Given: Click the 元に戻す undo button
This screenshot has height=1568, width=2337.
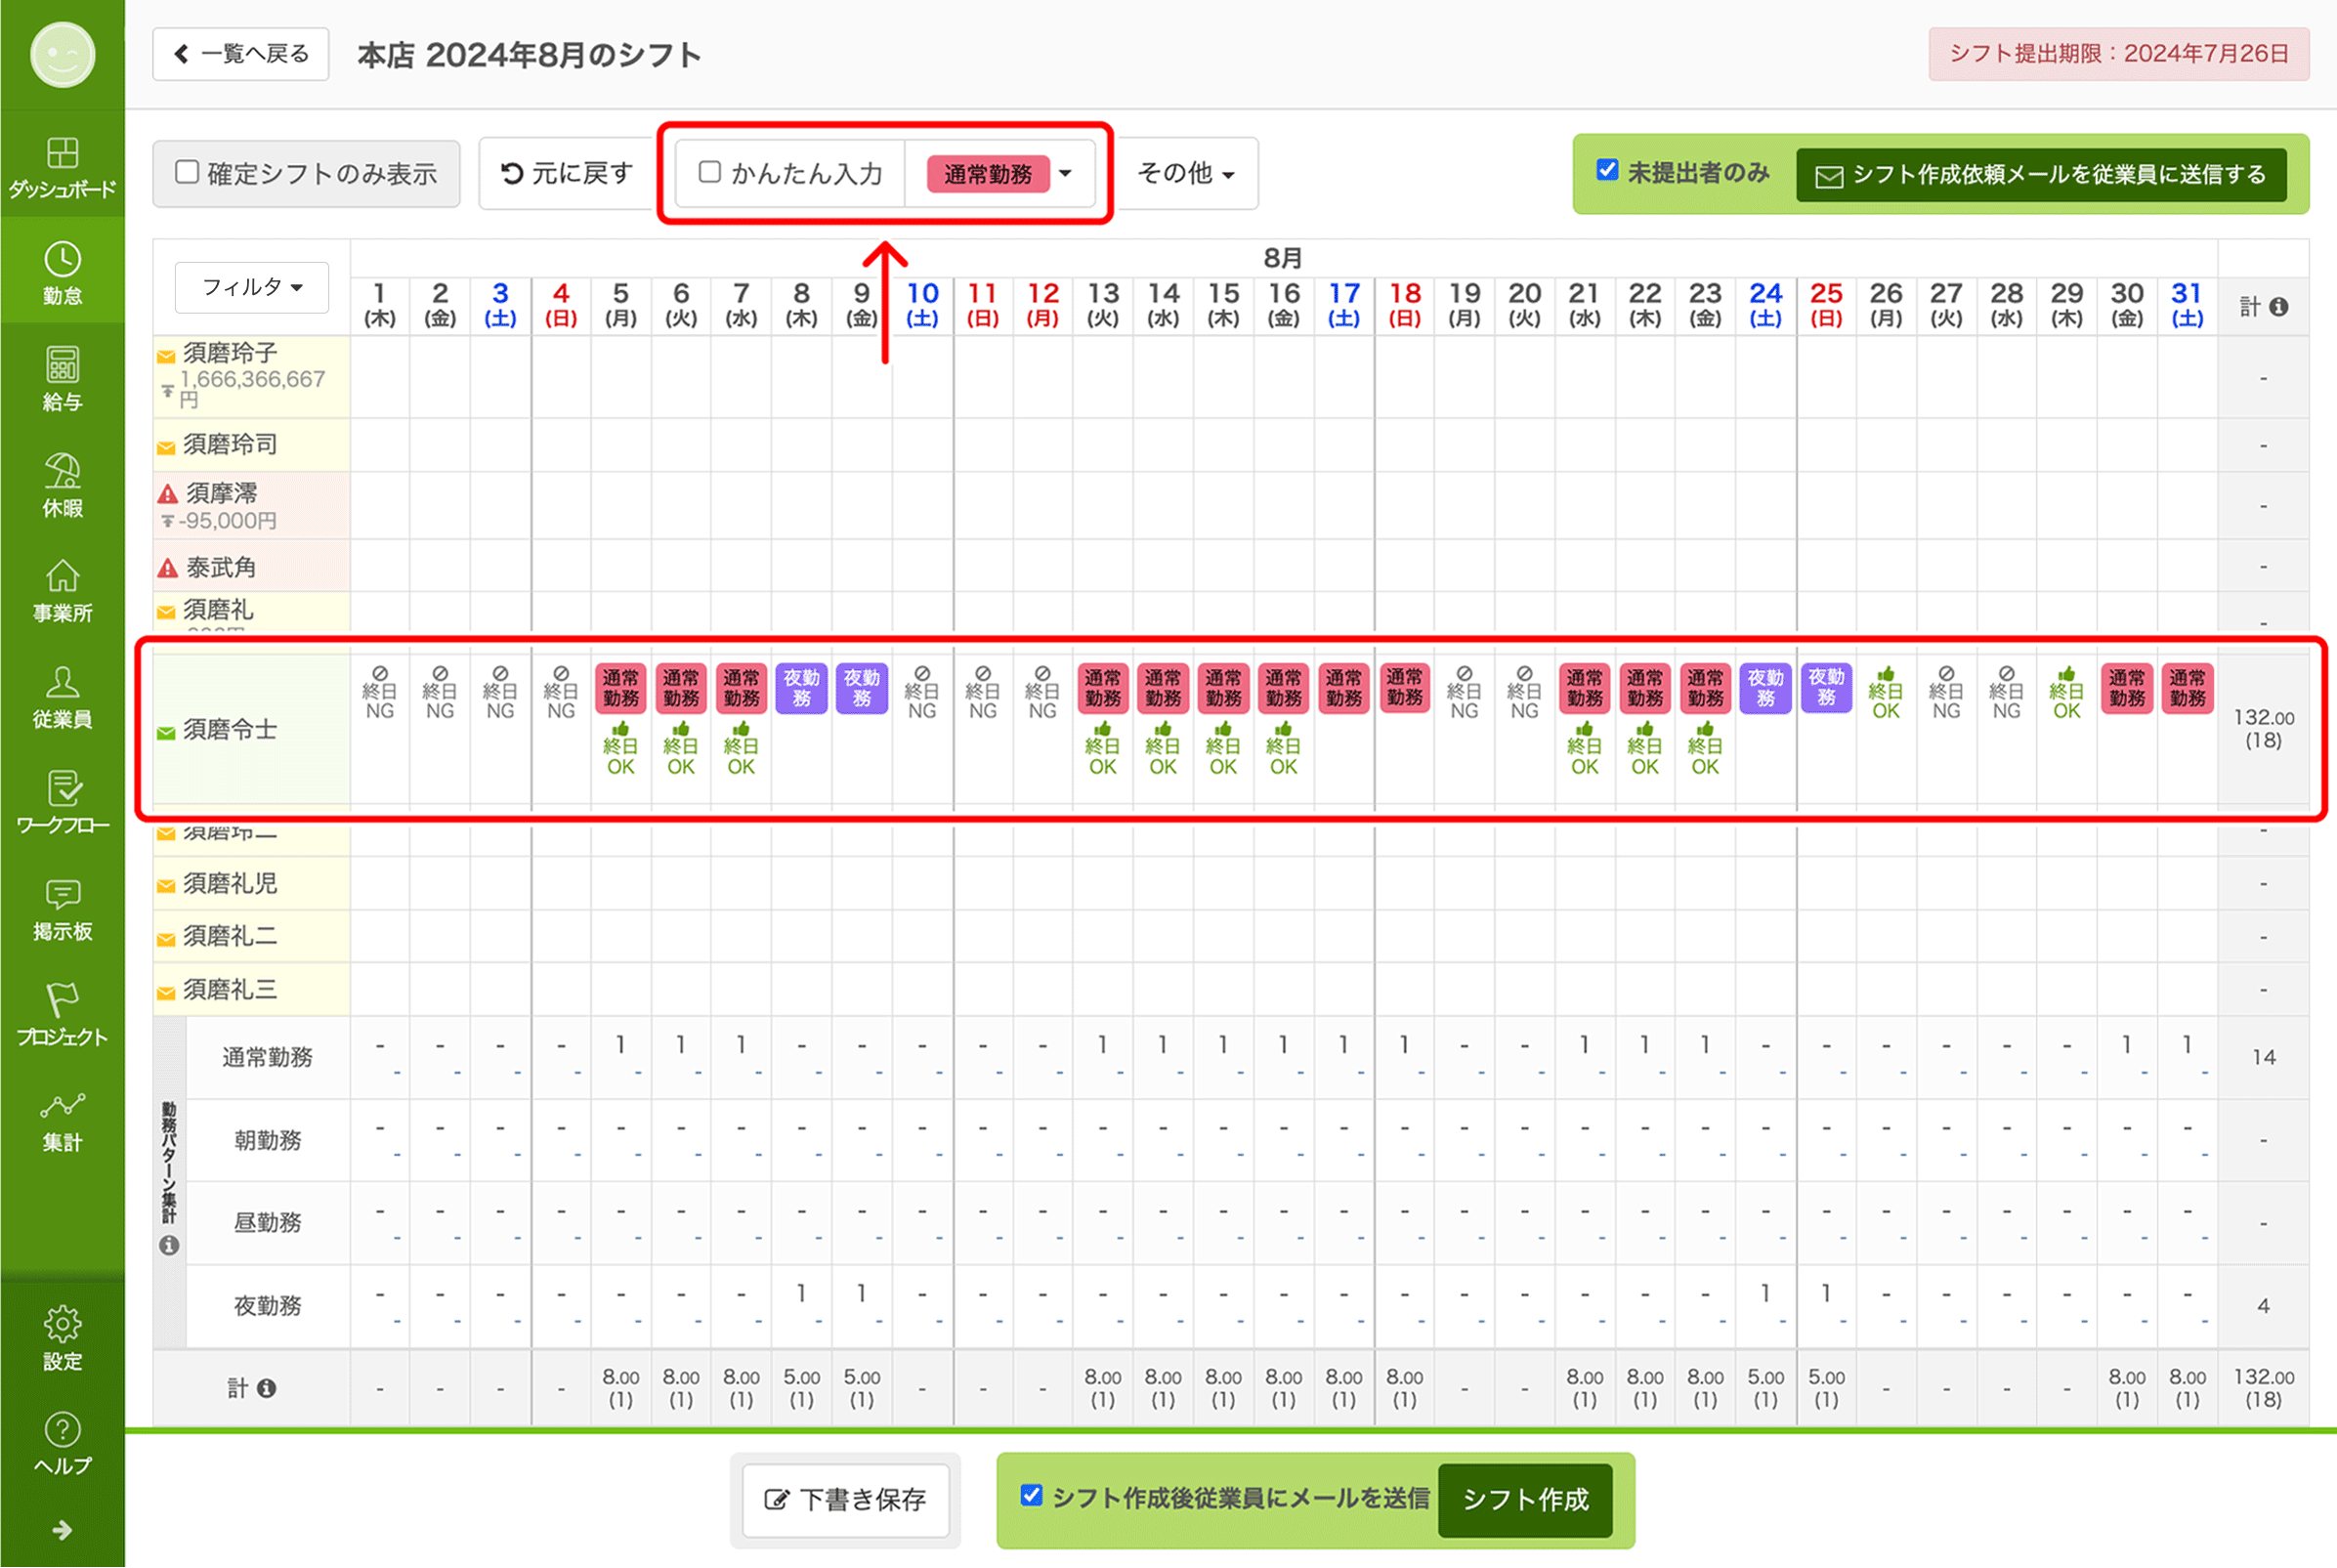Looking at the screenshot, I should [x=567, y=173].
